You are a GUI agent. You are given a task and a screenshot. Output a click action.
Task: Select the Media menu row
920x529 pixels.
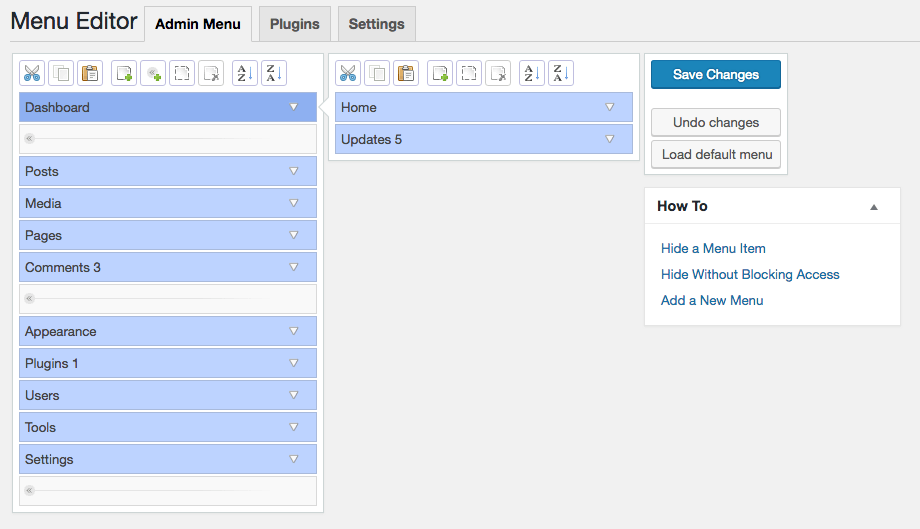[168, 203]
